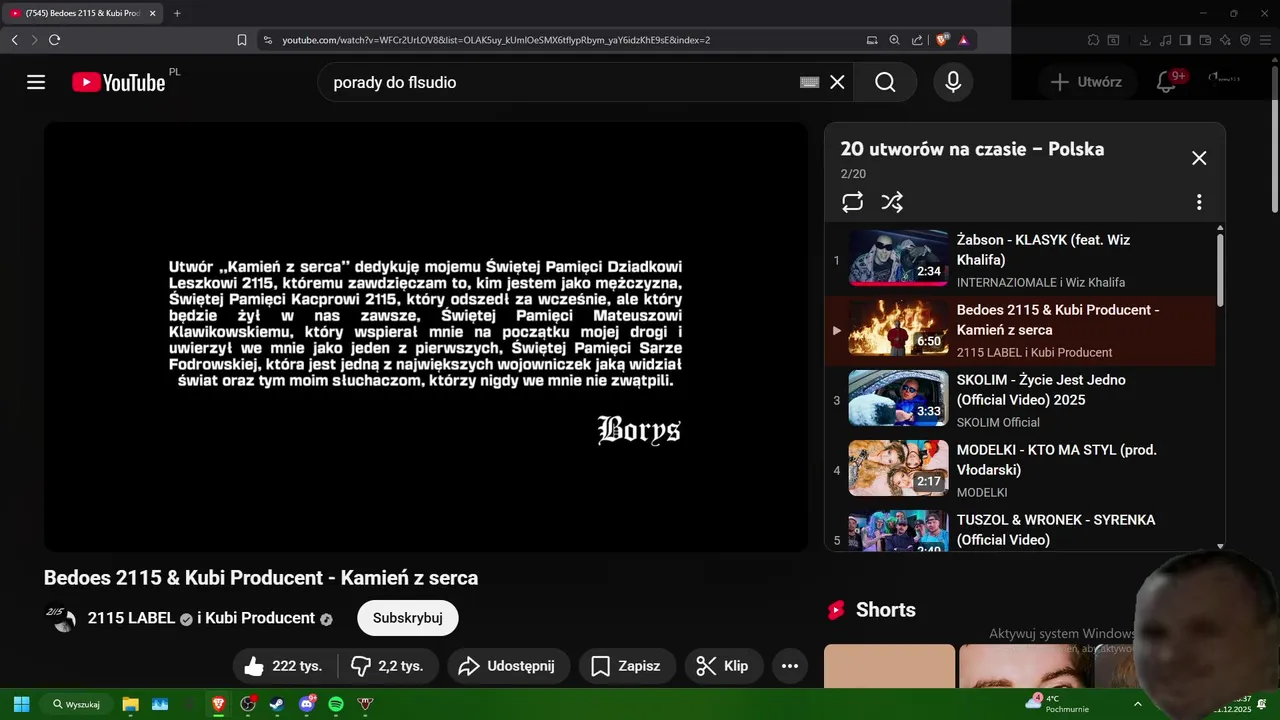The width and height of the screenshot is (1280, 720).
Task: Open the Kubi Producent channel link
Action: pyautogui.click(x=259, y=618)
